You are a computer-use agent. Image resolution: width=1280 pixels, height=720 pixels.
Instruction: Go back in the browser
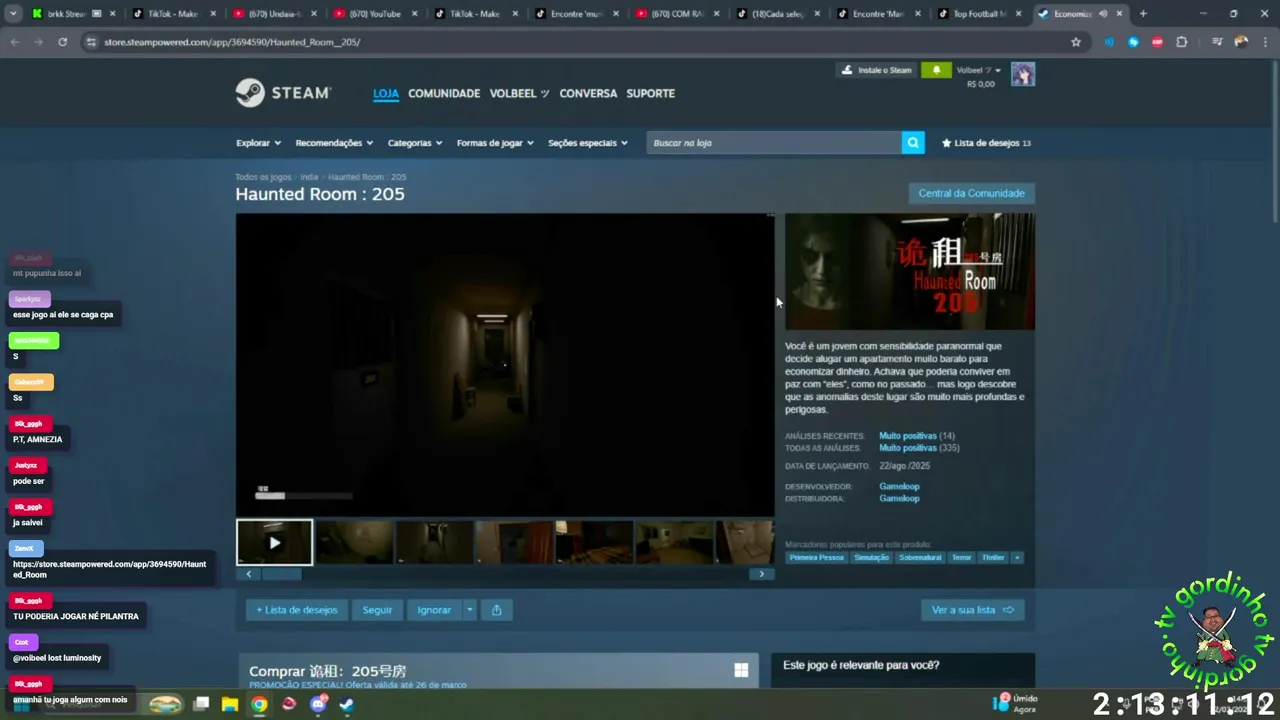[15, 42]
